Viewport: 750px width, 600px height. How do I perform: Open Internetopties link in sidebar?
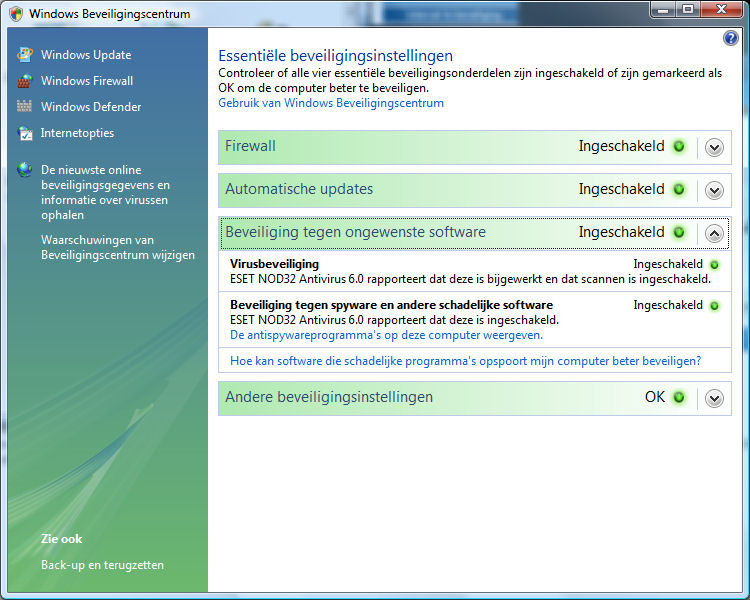tap(77, 133)
